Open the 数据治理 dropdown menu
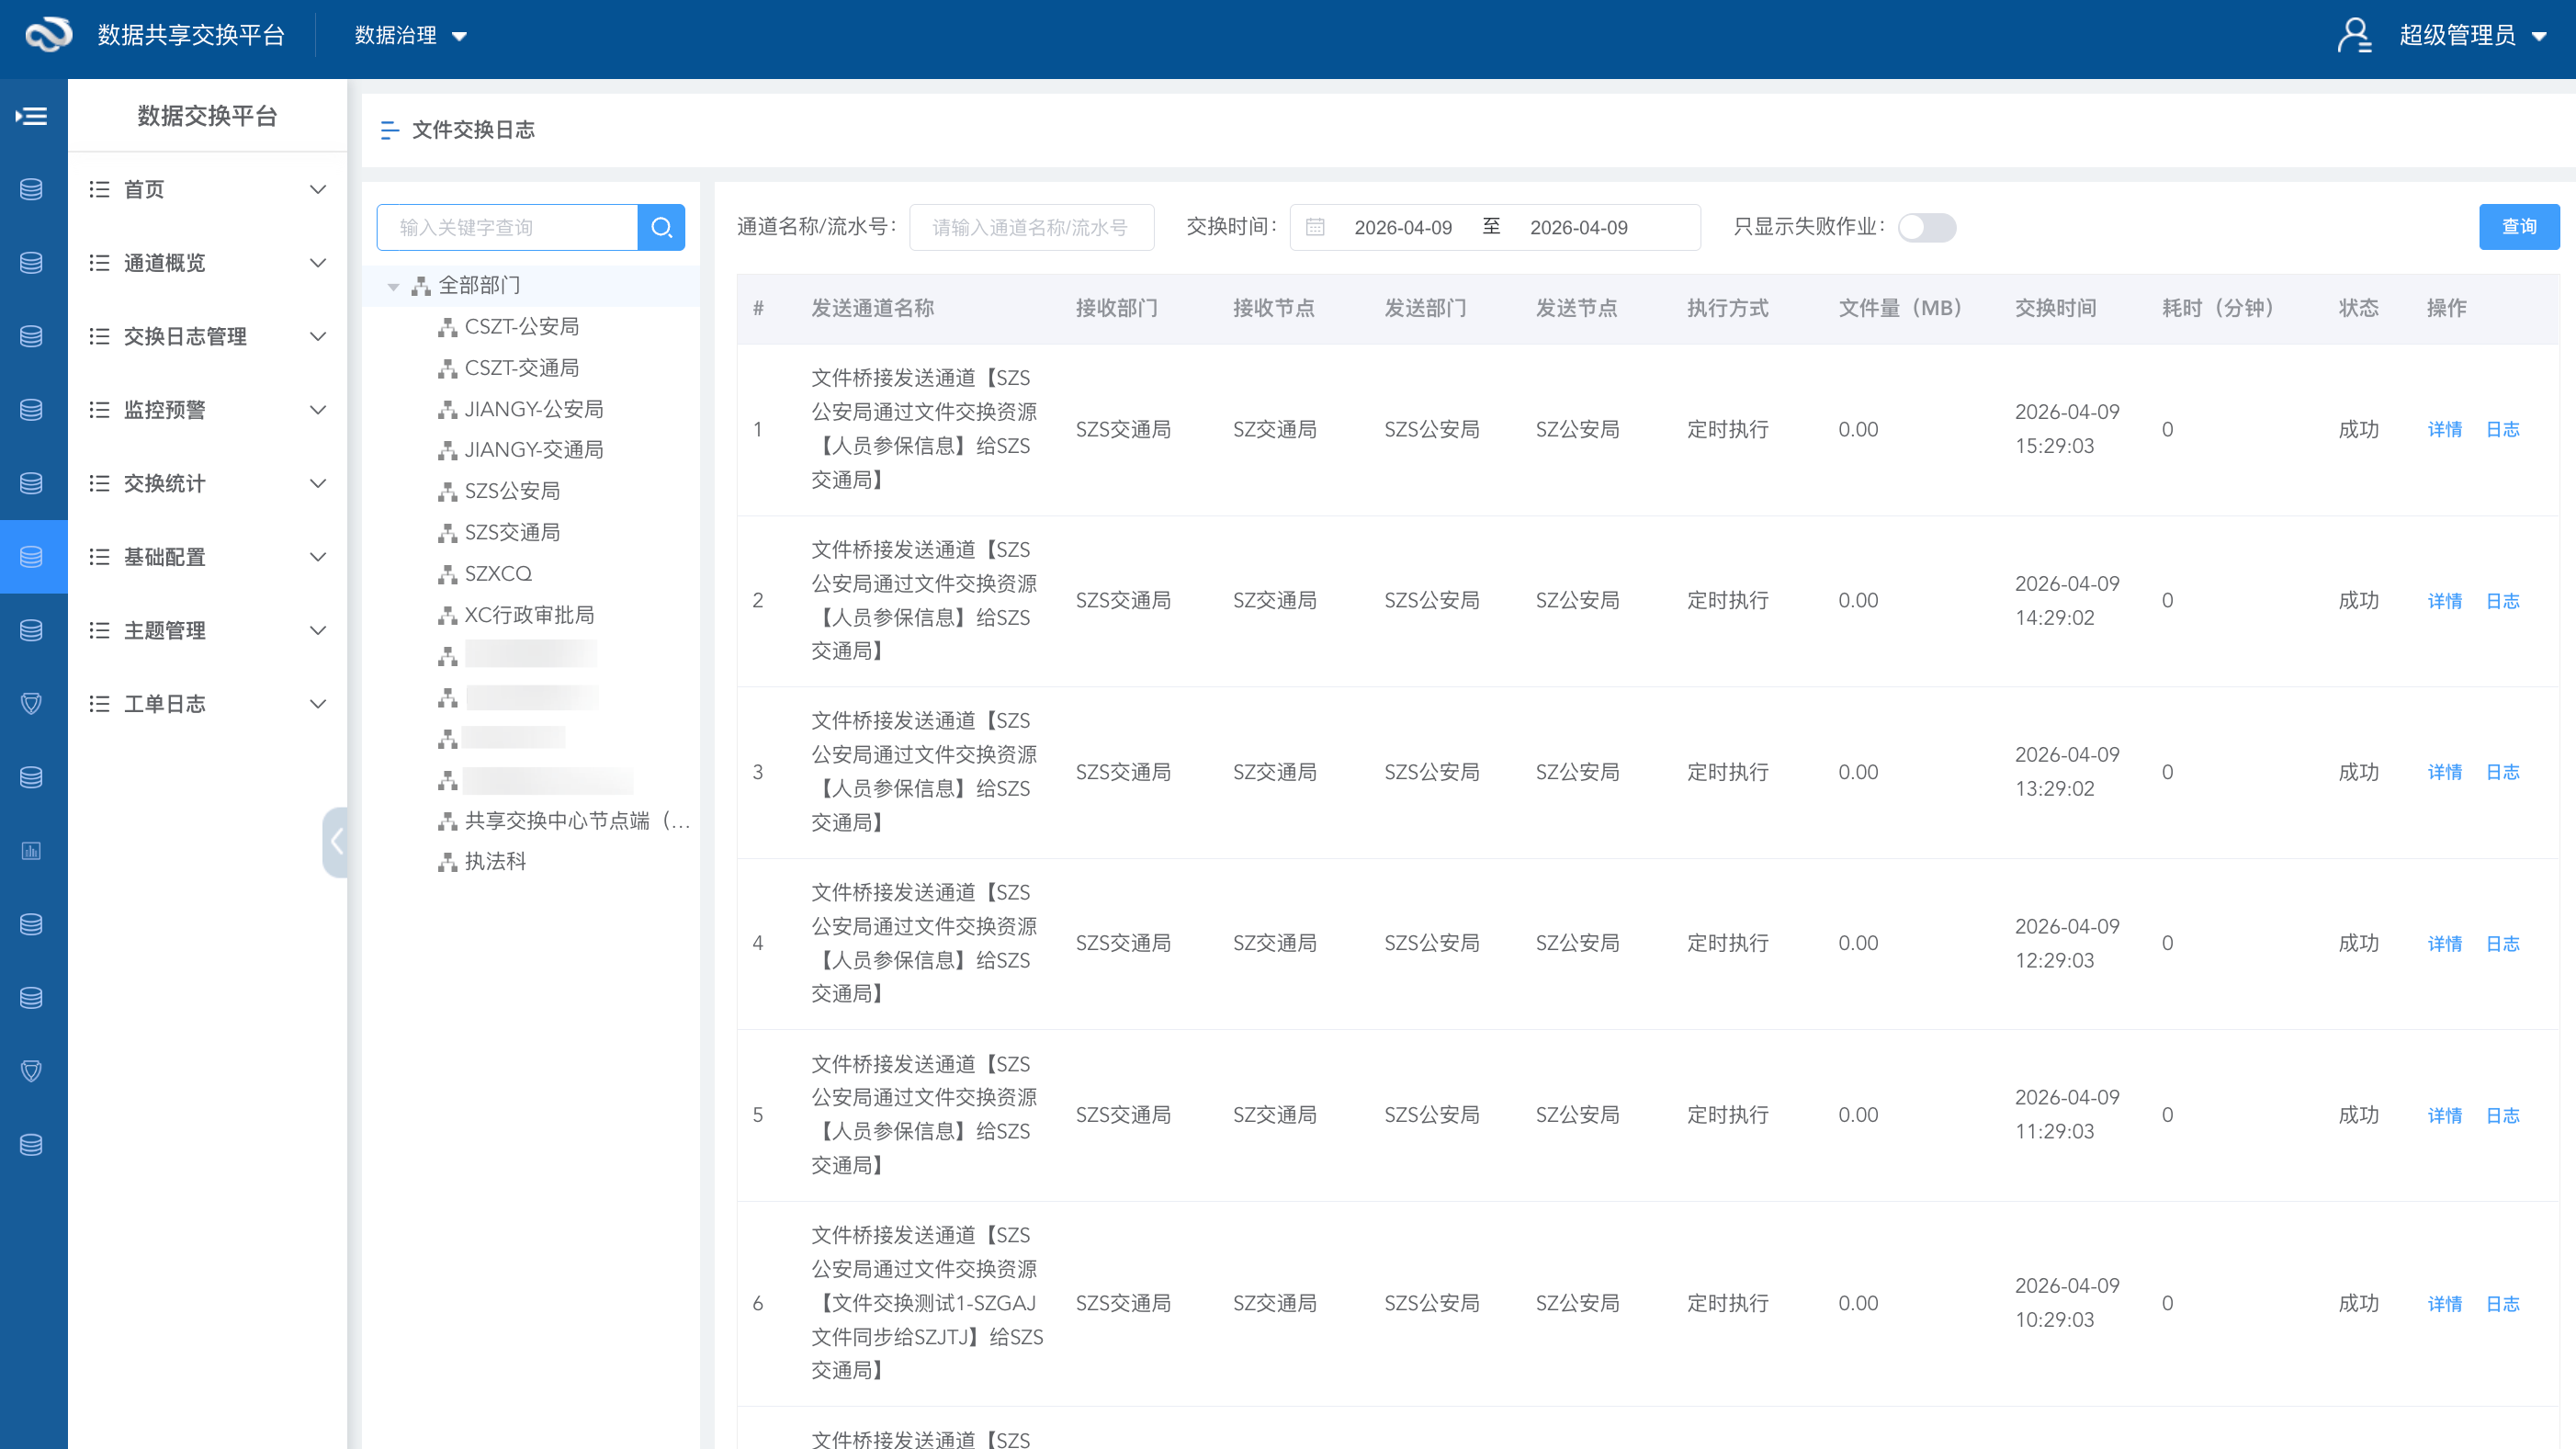This screenshot has width=2576, height=1449. [410, 35]
